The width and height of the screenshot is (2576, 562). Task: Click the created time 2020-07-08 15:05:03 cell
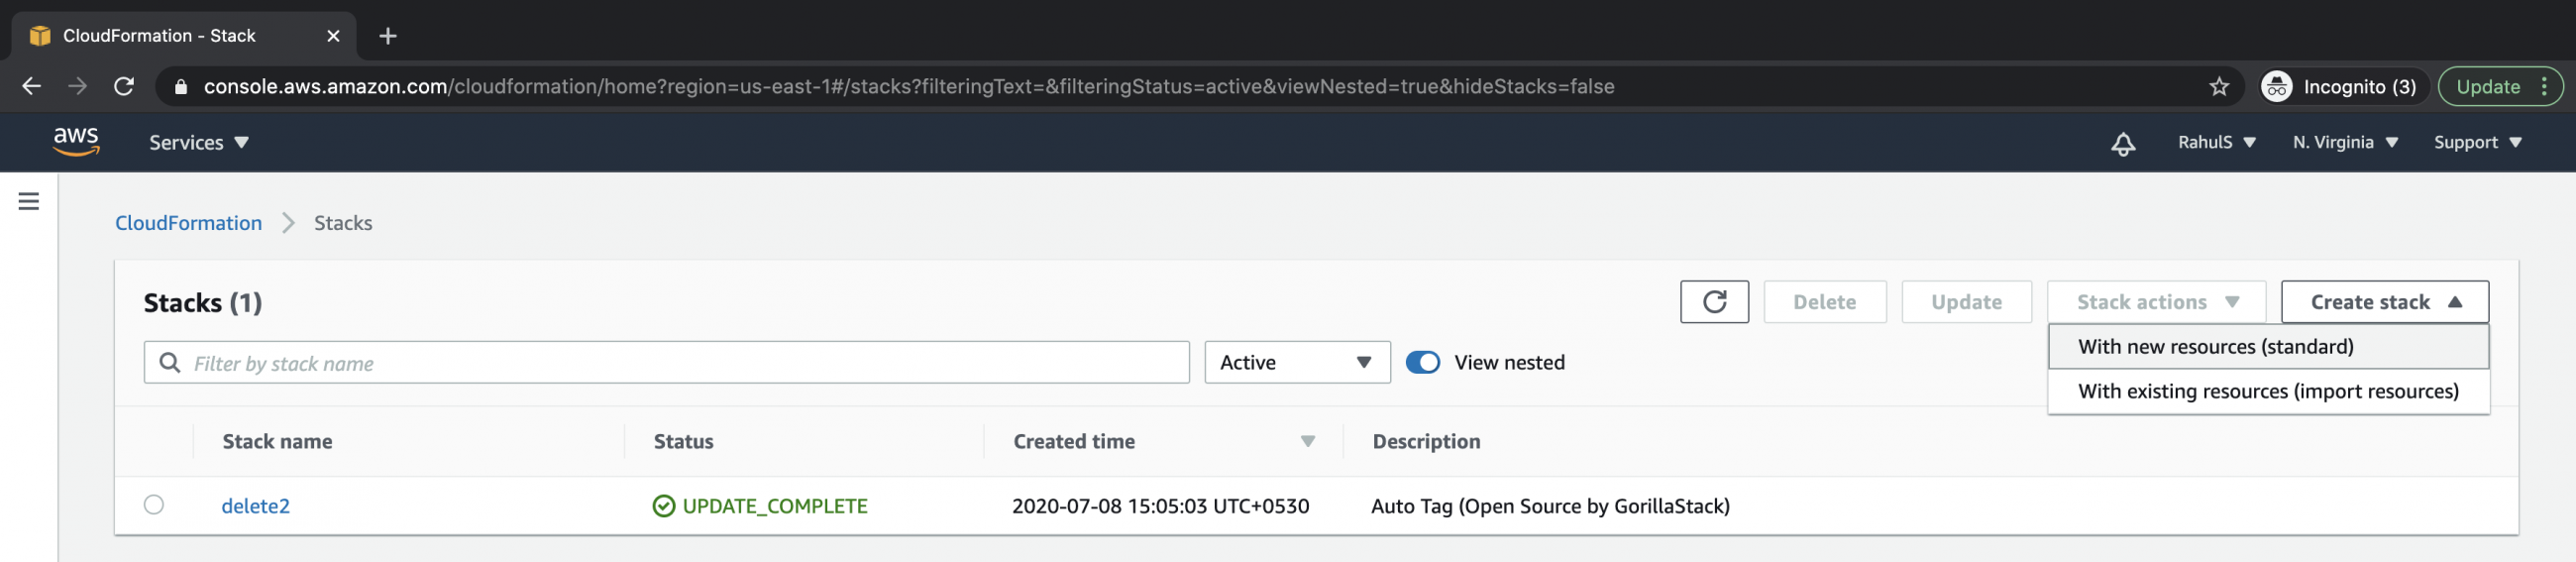click(1160, 506)
